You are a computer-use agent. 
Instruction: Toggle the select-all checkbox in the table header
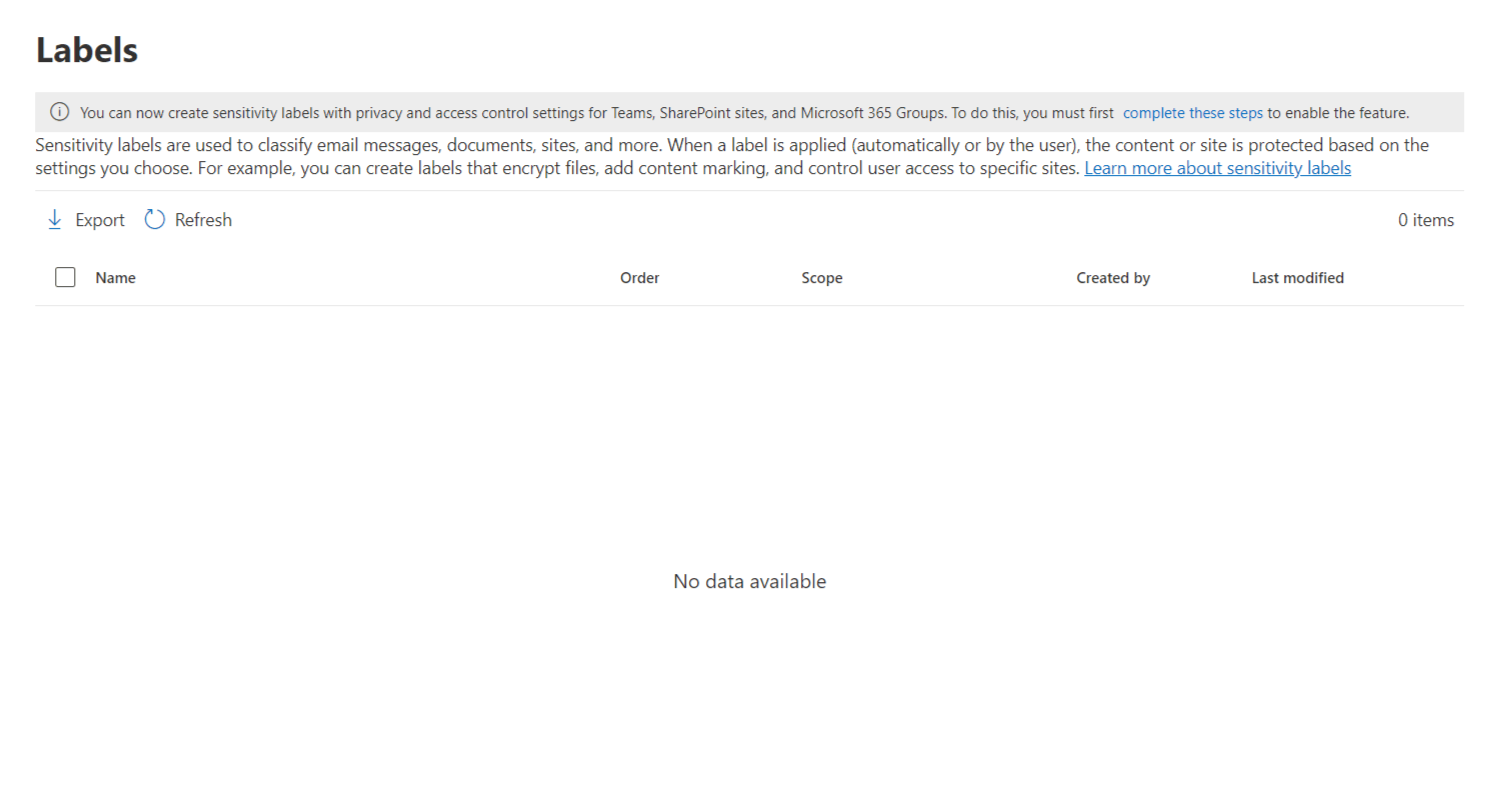65,277
